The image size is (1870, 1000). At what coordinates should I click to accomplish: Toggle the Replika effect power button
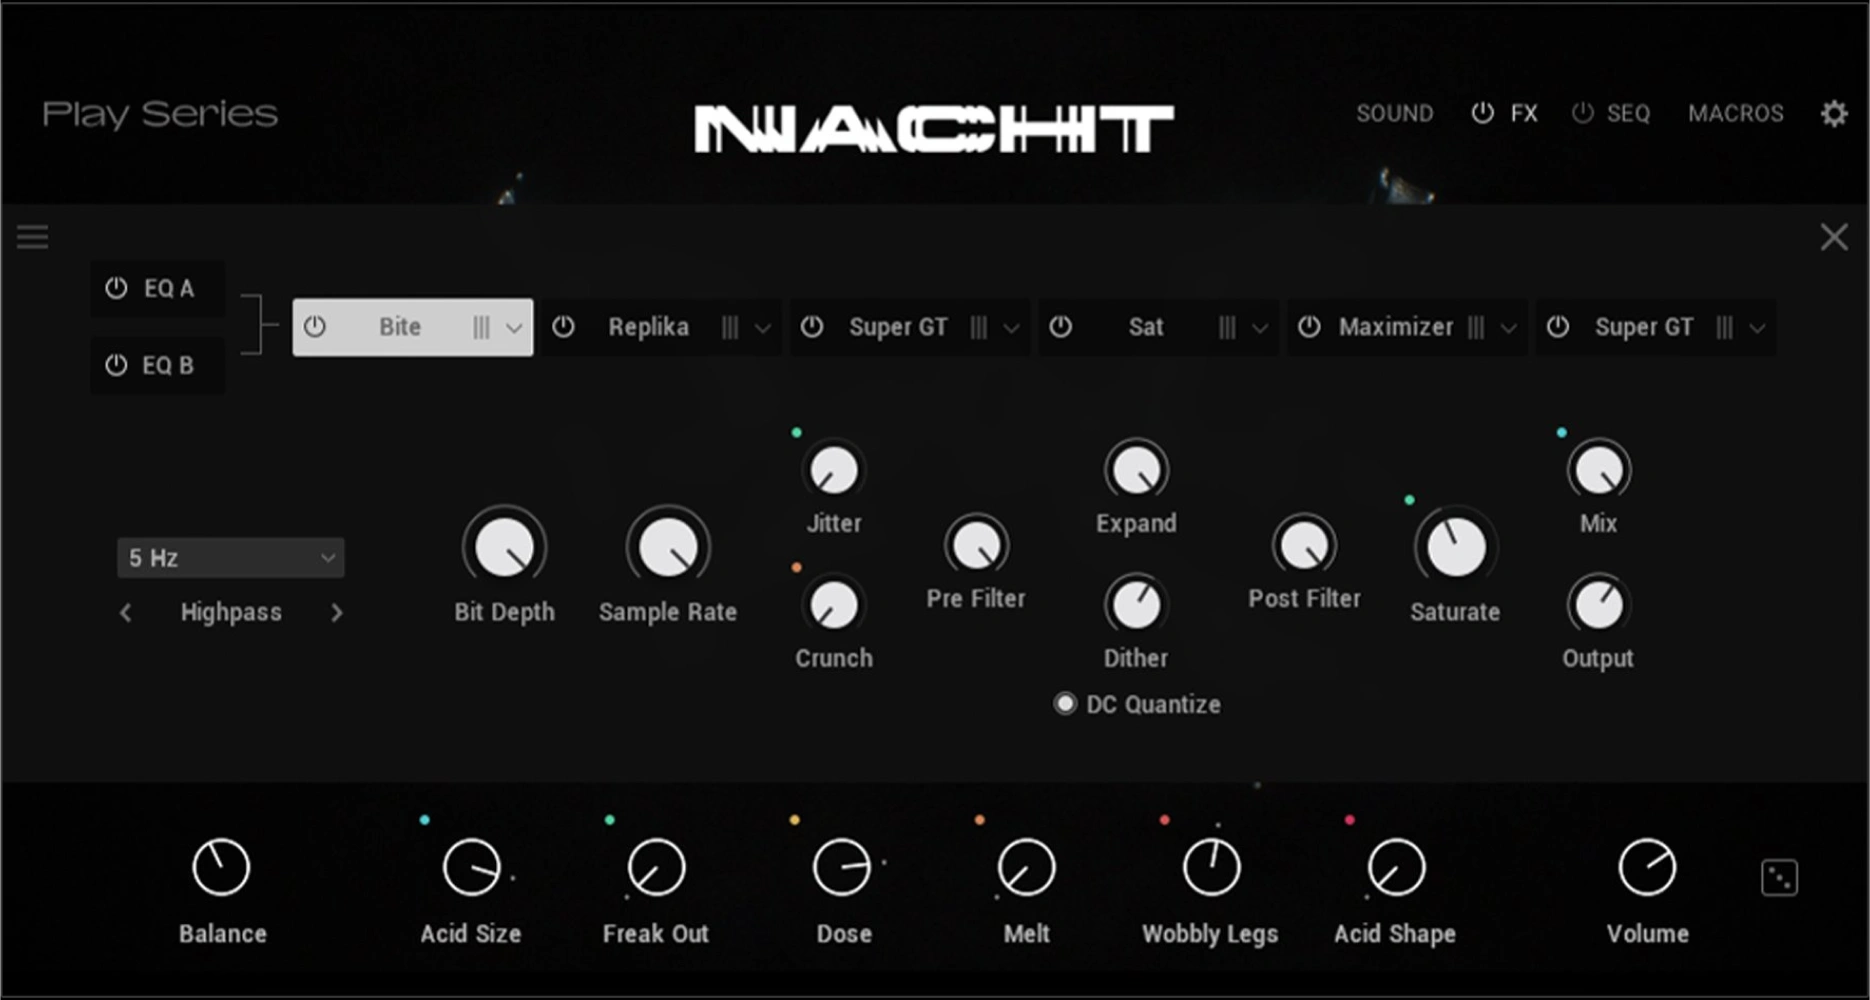(565, 327)
